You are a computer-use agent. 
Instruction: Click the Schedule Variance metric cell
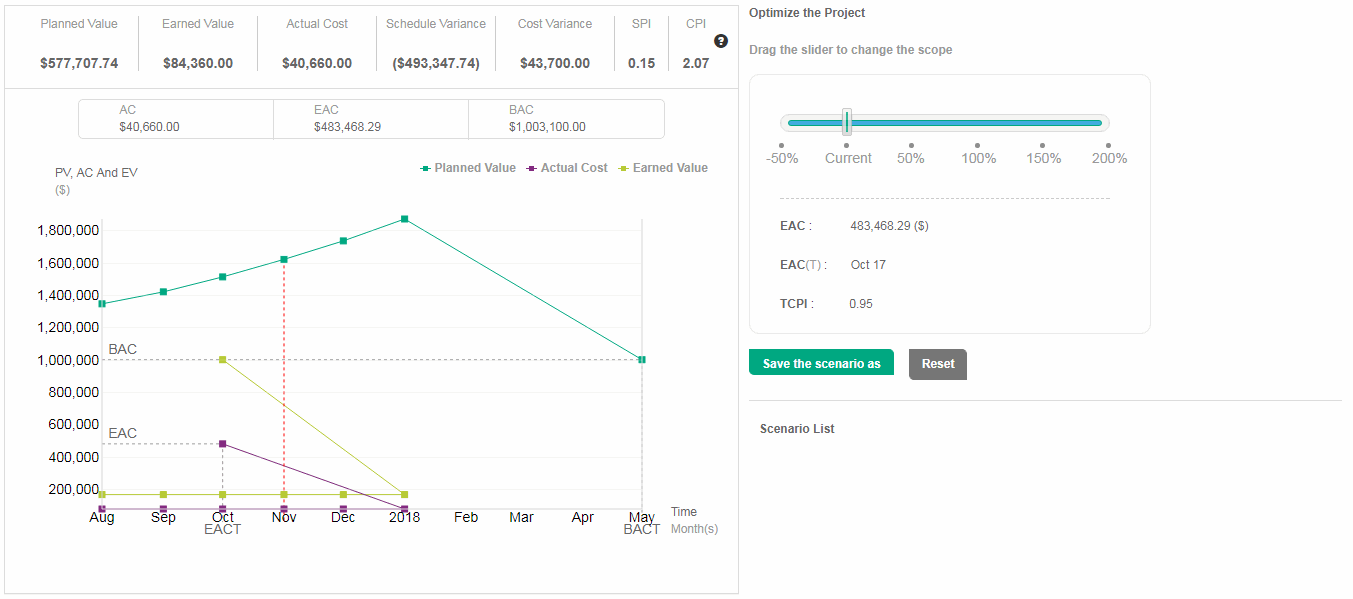coord(436,44)
